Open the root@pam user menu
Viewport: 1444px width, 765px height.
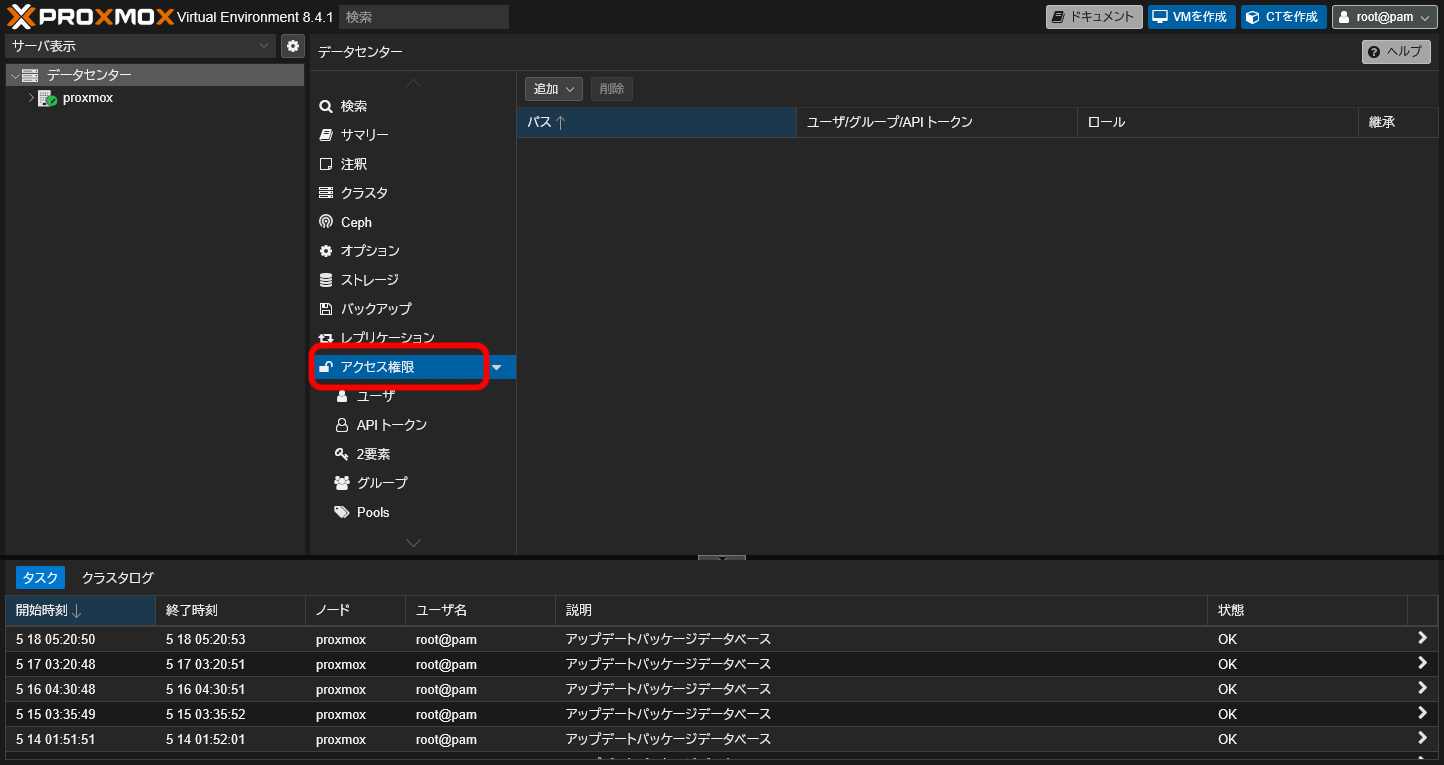click(1384, 17)
